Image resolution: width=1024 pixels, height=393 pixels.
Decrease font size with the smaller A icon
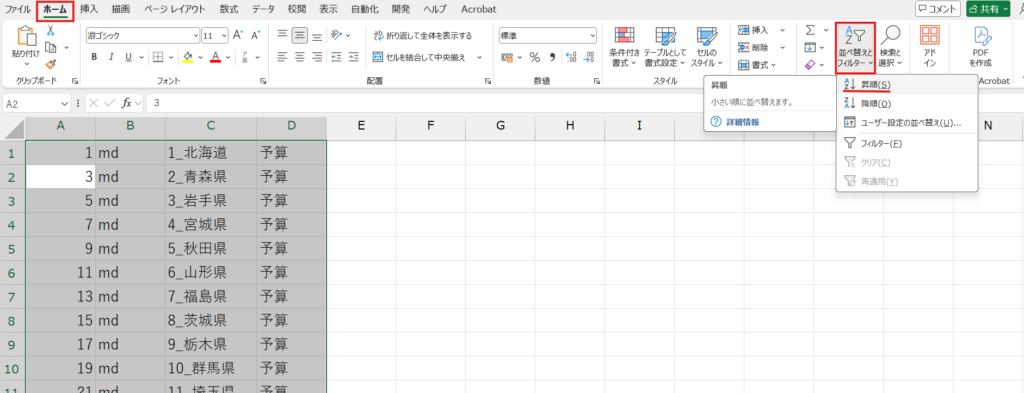(255, 35)
